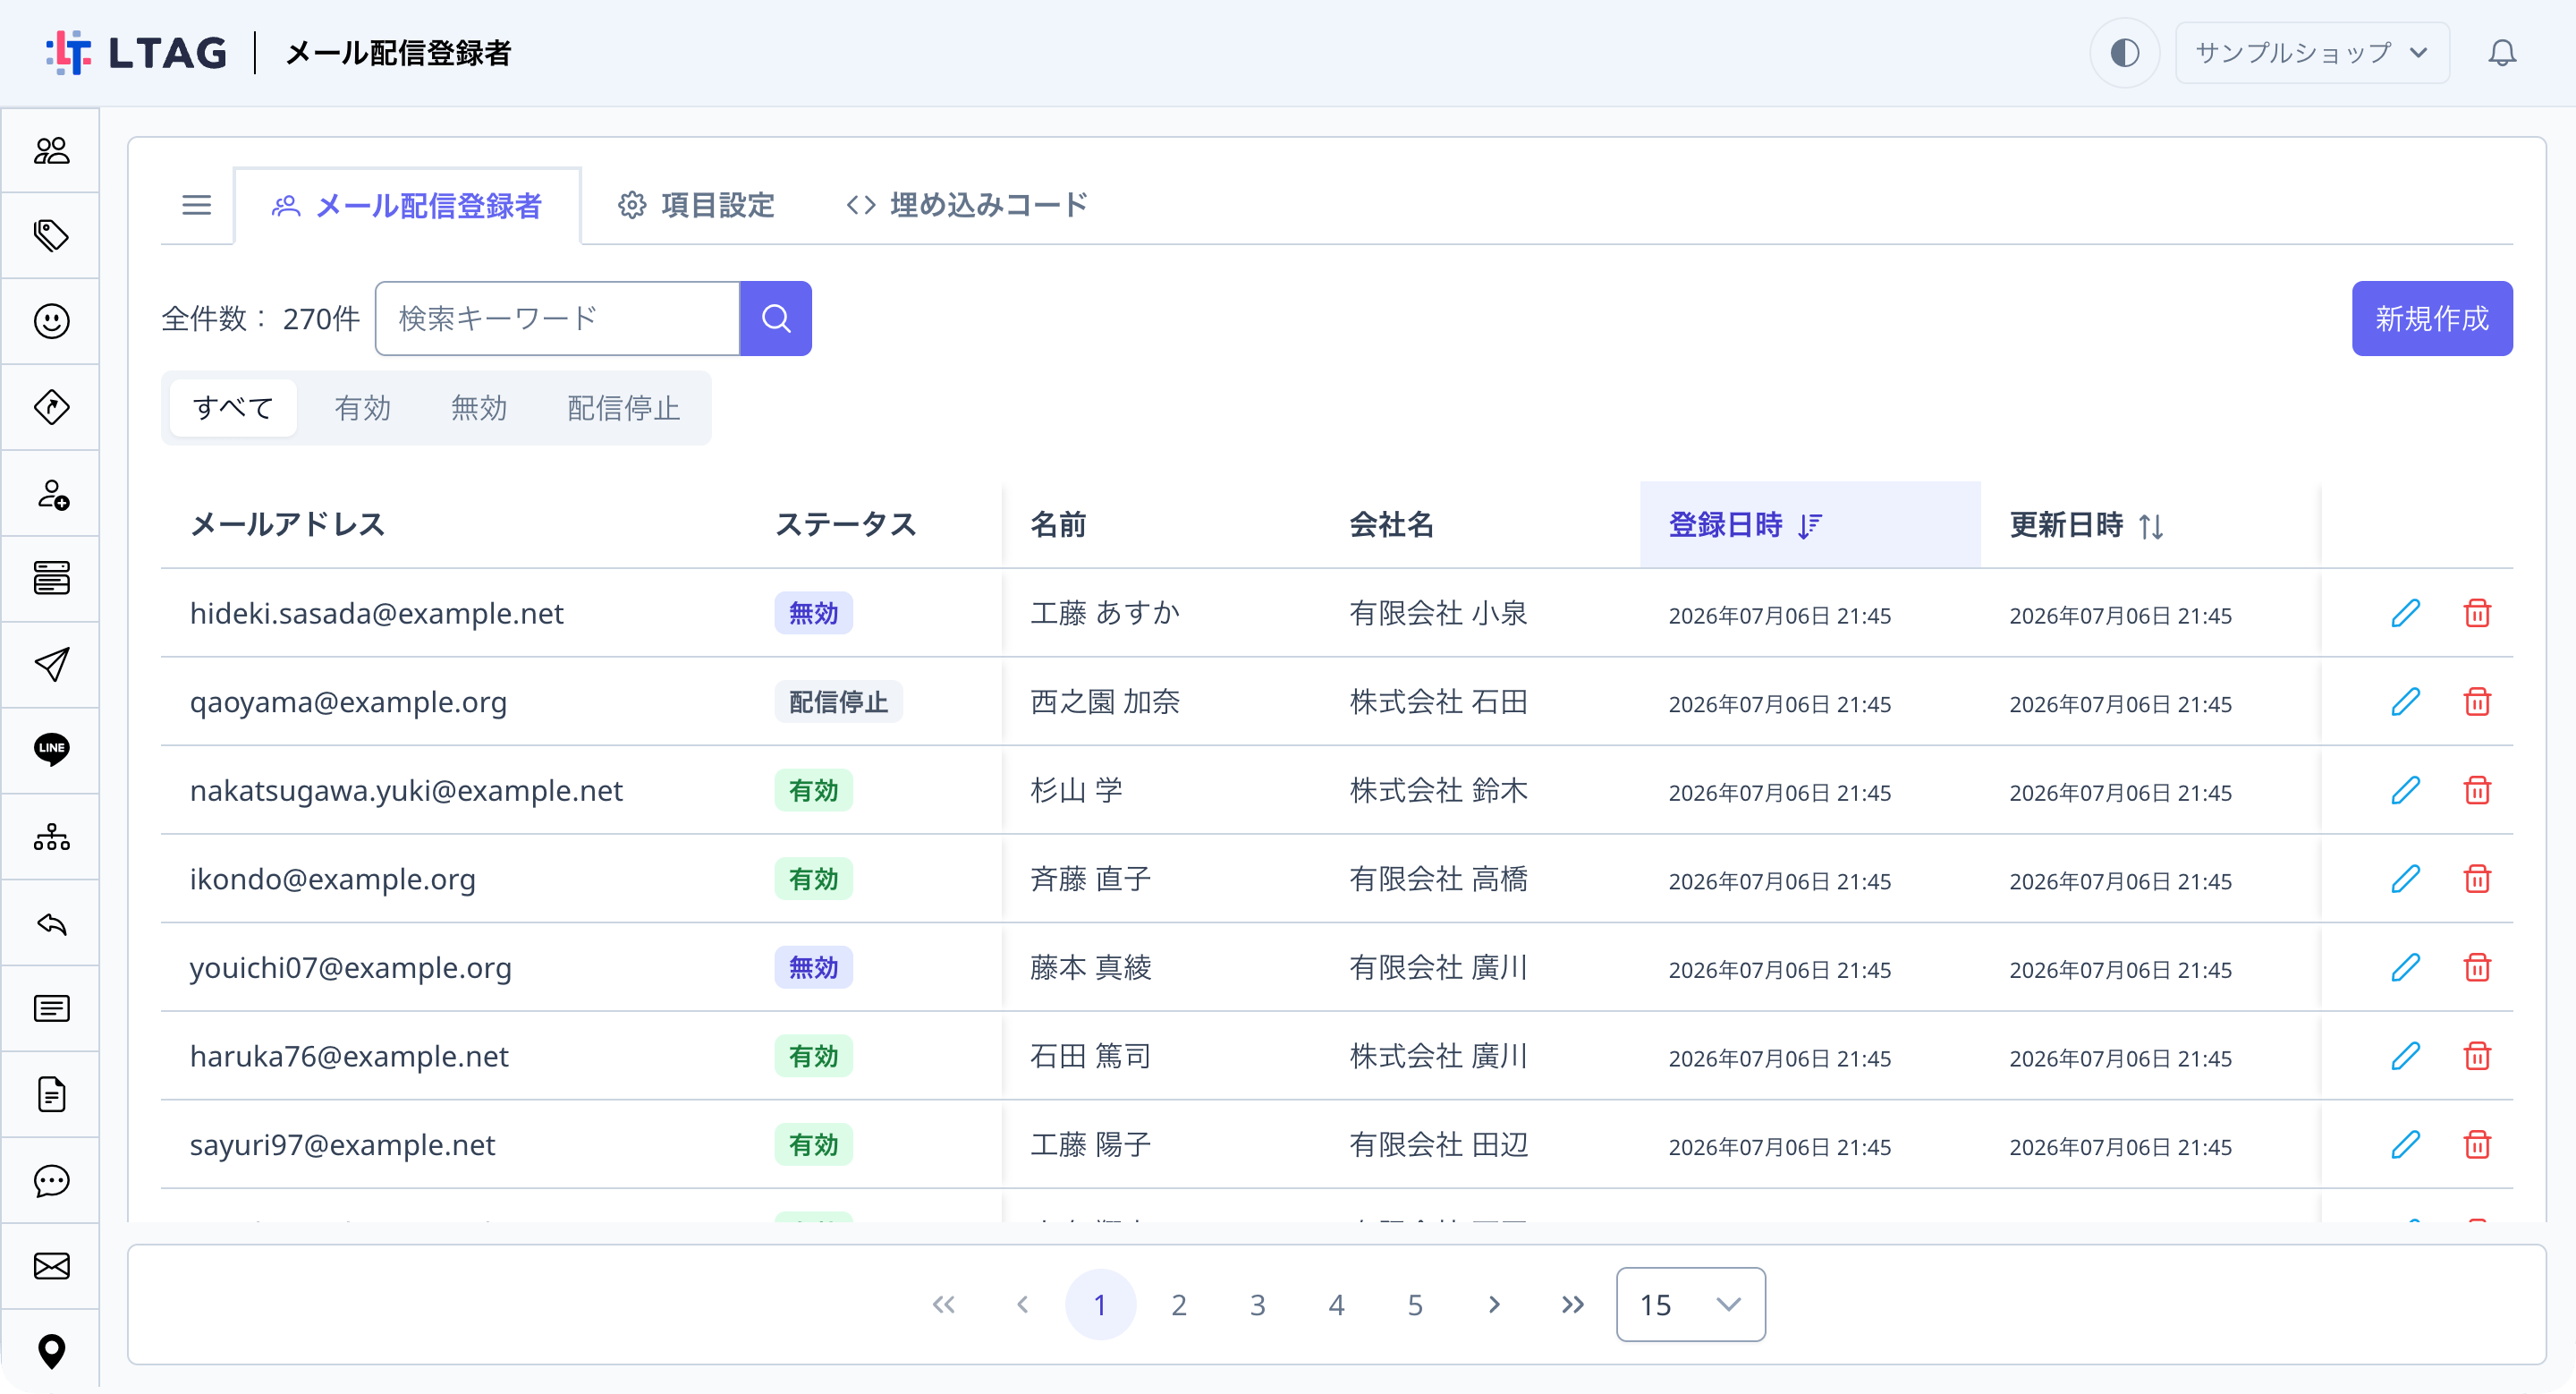Viewport: 2576px width, 1394px height.
Task: Open the stacked server sidebar icon
Action: point(51,578)
